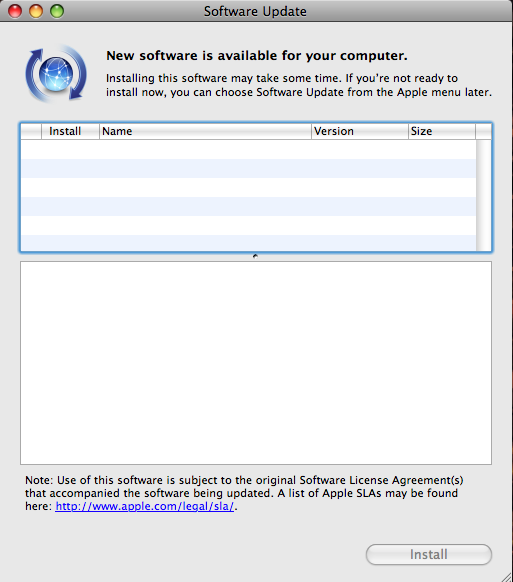Image resolution: width=513 pixels, height=582 pixels.
Task: Sort updates by the Name column header
Action: coord(205,131)
